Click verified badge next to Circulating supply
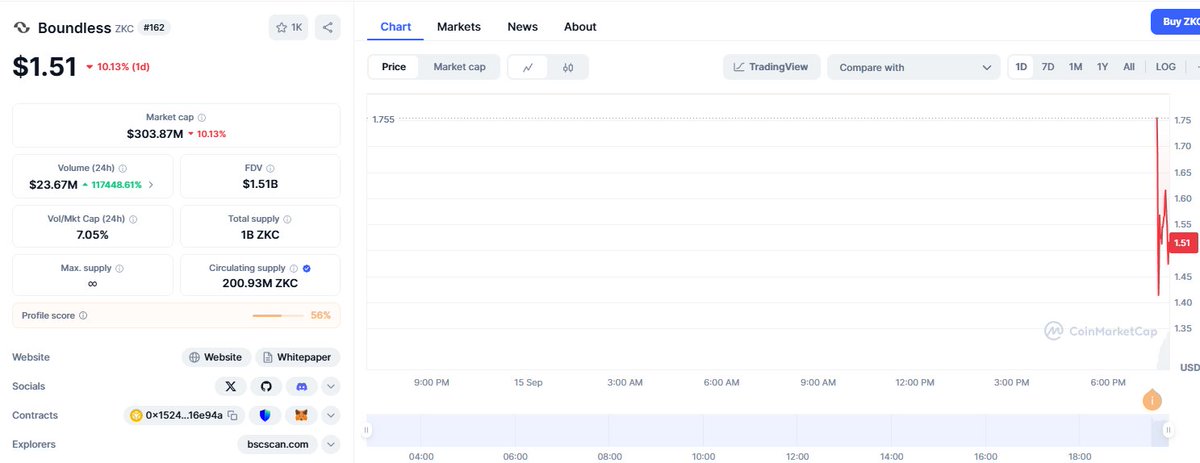Viewport: 1200px width, 463px height. [306, 268]
